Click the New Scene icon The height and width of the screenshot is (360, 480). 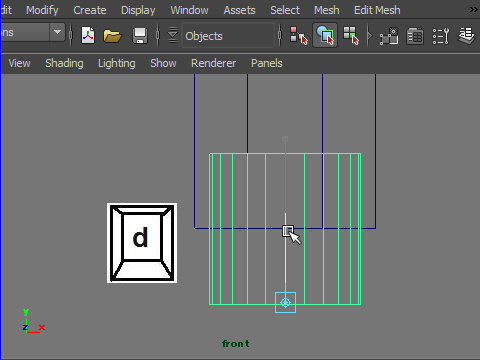pos(88,35)
